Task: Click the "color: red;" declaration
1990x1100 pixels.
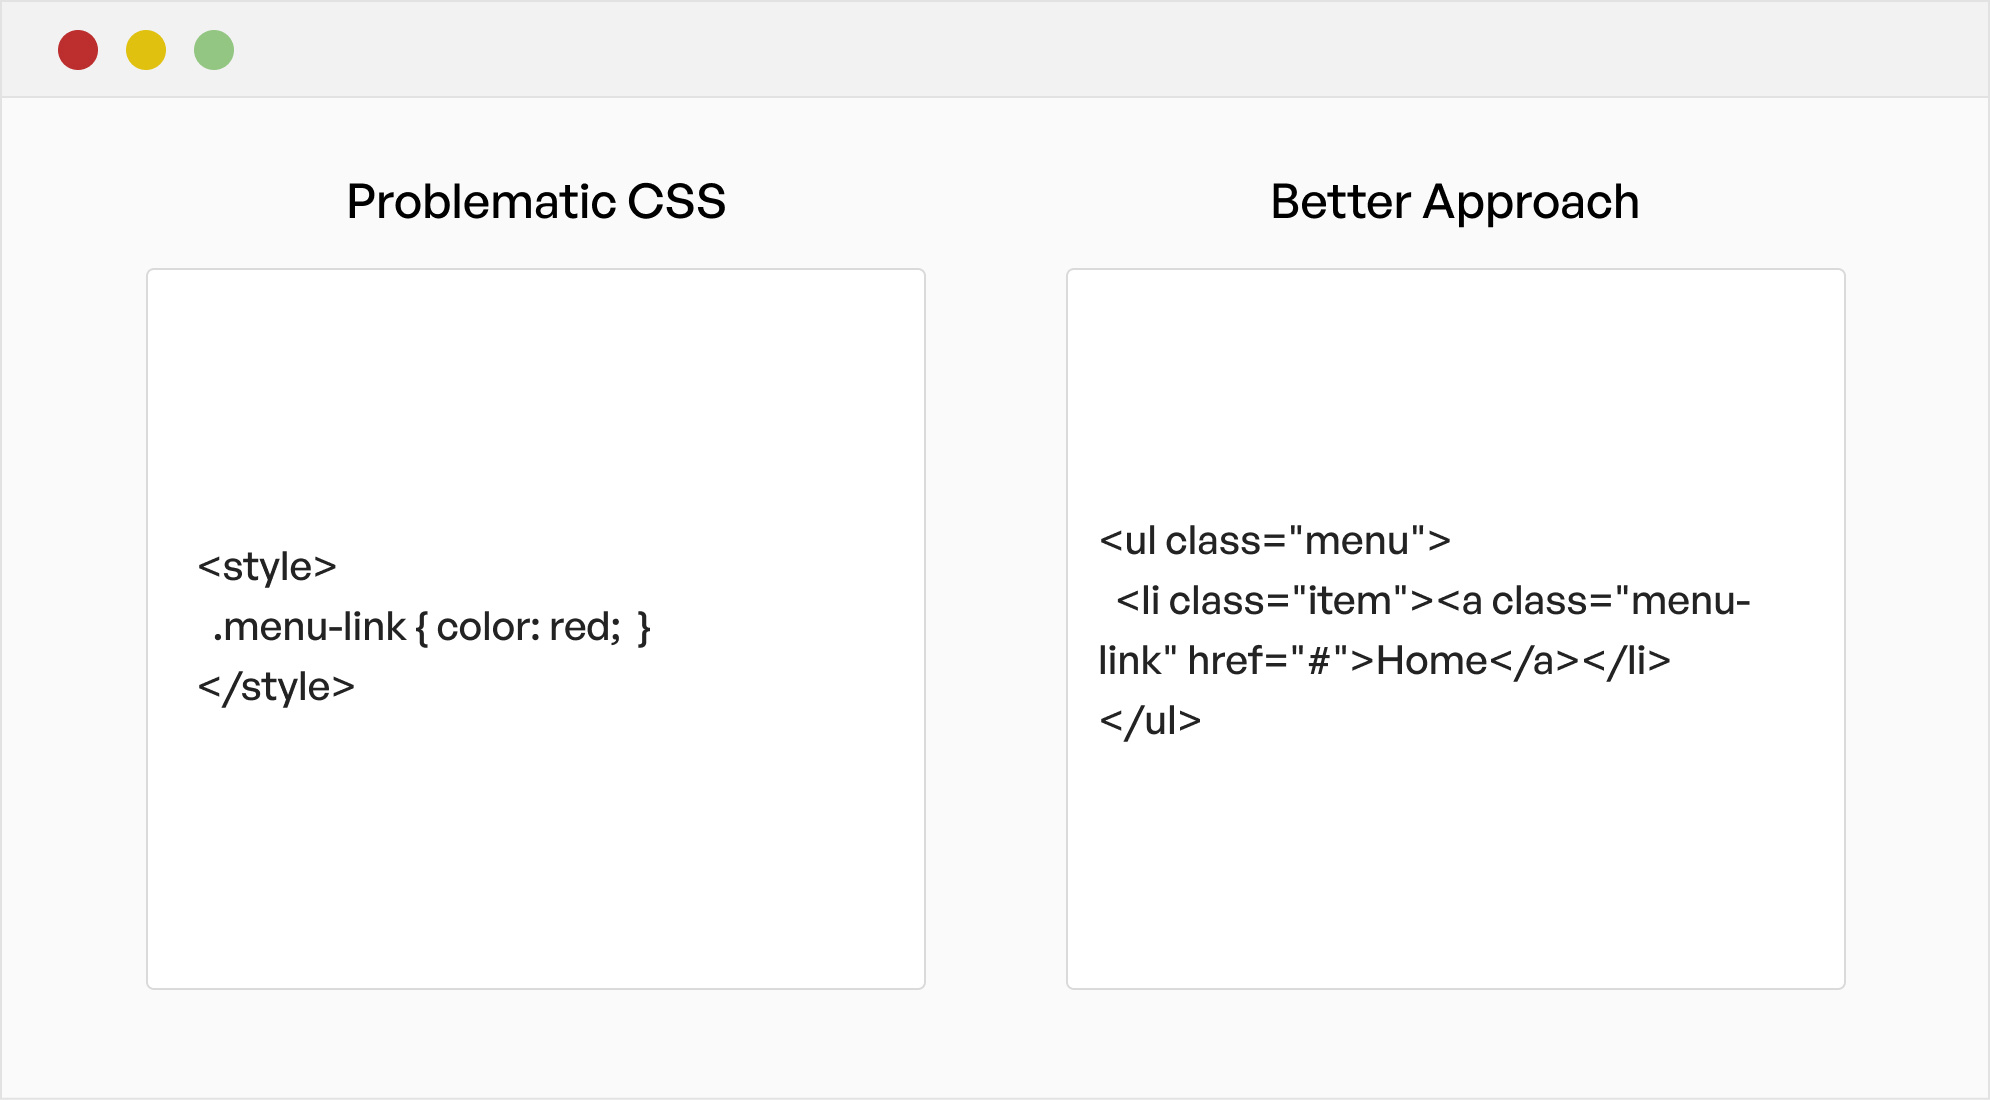Action: click(x=529, y=627)
